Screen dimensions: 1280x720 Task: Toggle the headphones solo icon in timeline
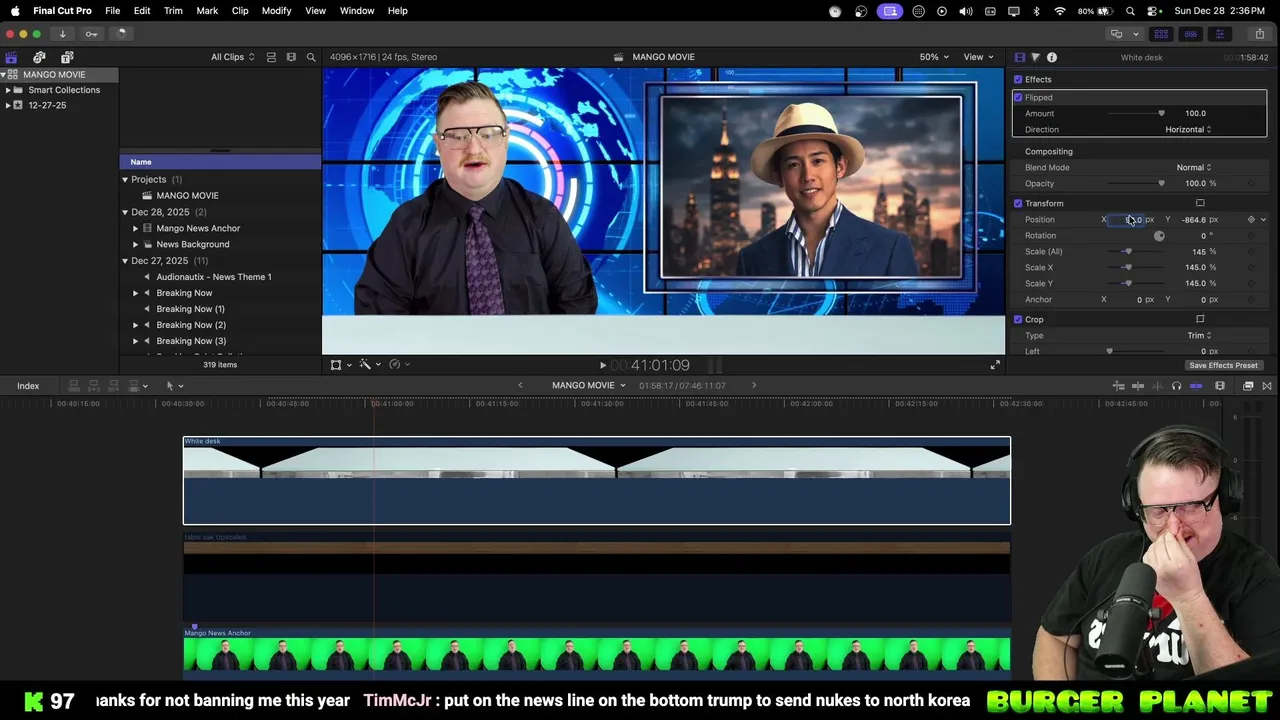1176,386
